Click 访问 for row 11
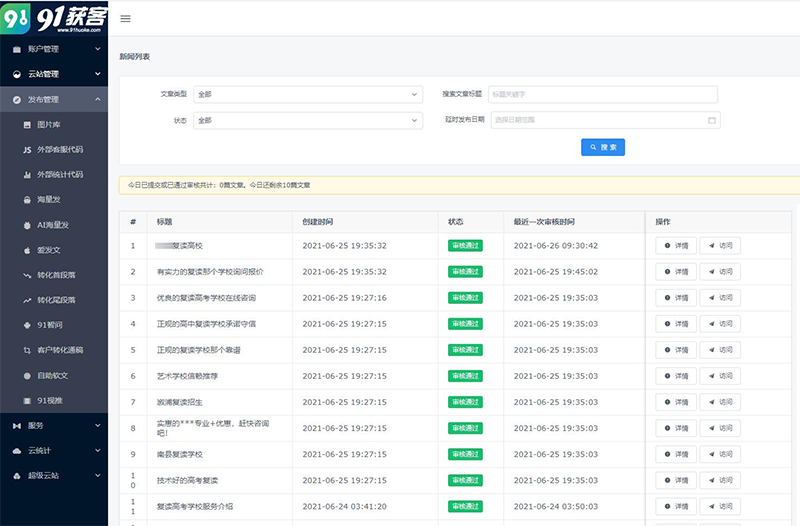The width and height of the screenshot is (800, 526). click(720, 506)
